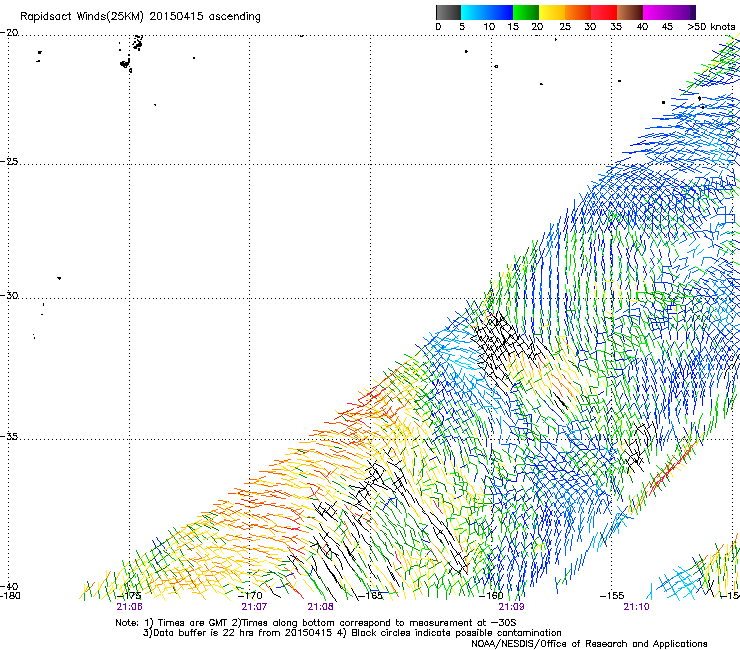
Task: Click the 'Times are GMT' note line
Action: 316,623
